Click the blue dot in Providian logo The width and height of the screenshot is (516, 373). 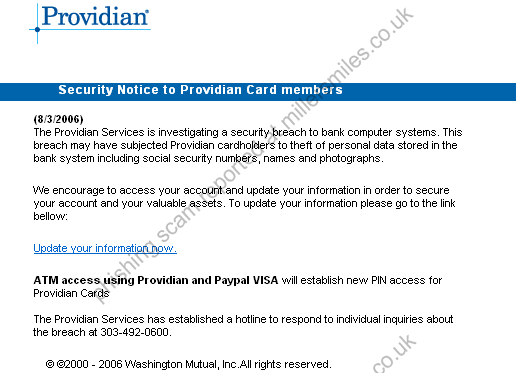click(x=37, y=30)
